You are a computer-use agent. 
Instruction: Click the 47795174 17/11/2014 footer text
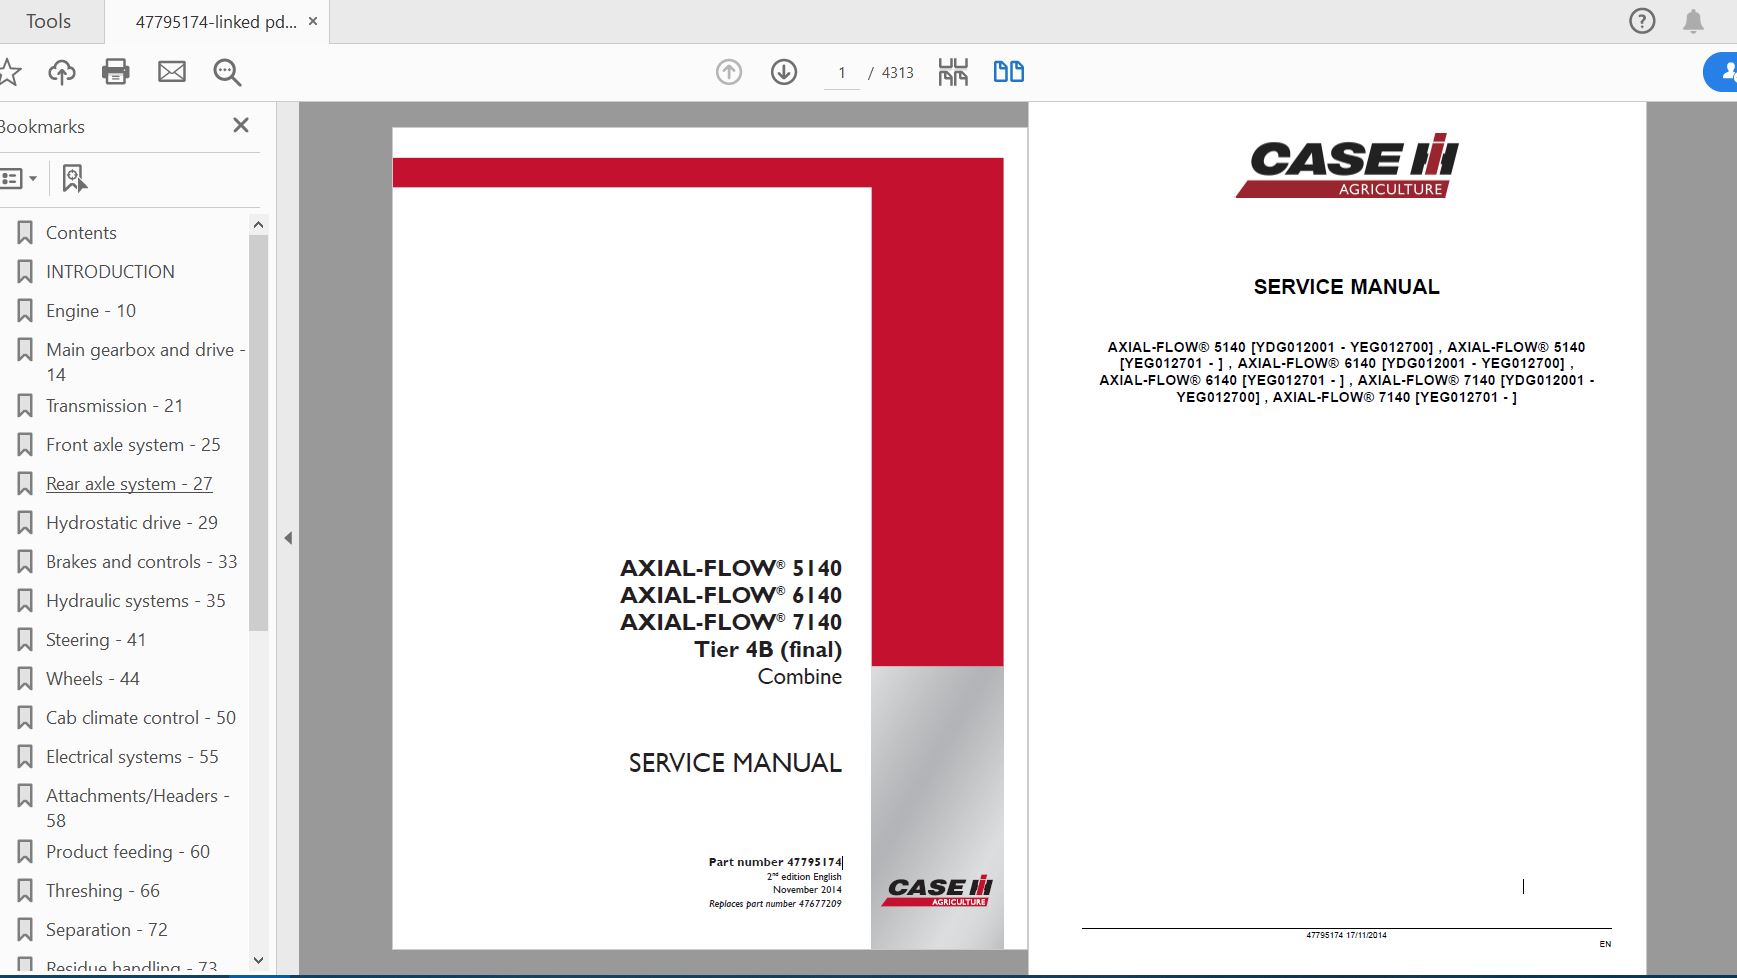[x=1346, y=935]
